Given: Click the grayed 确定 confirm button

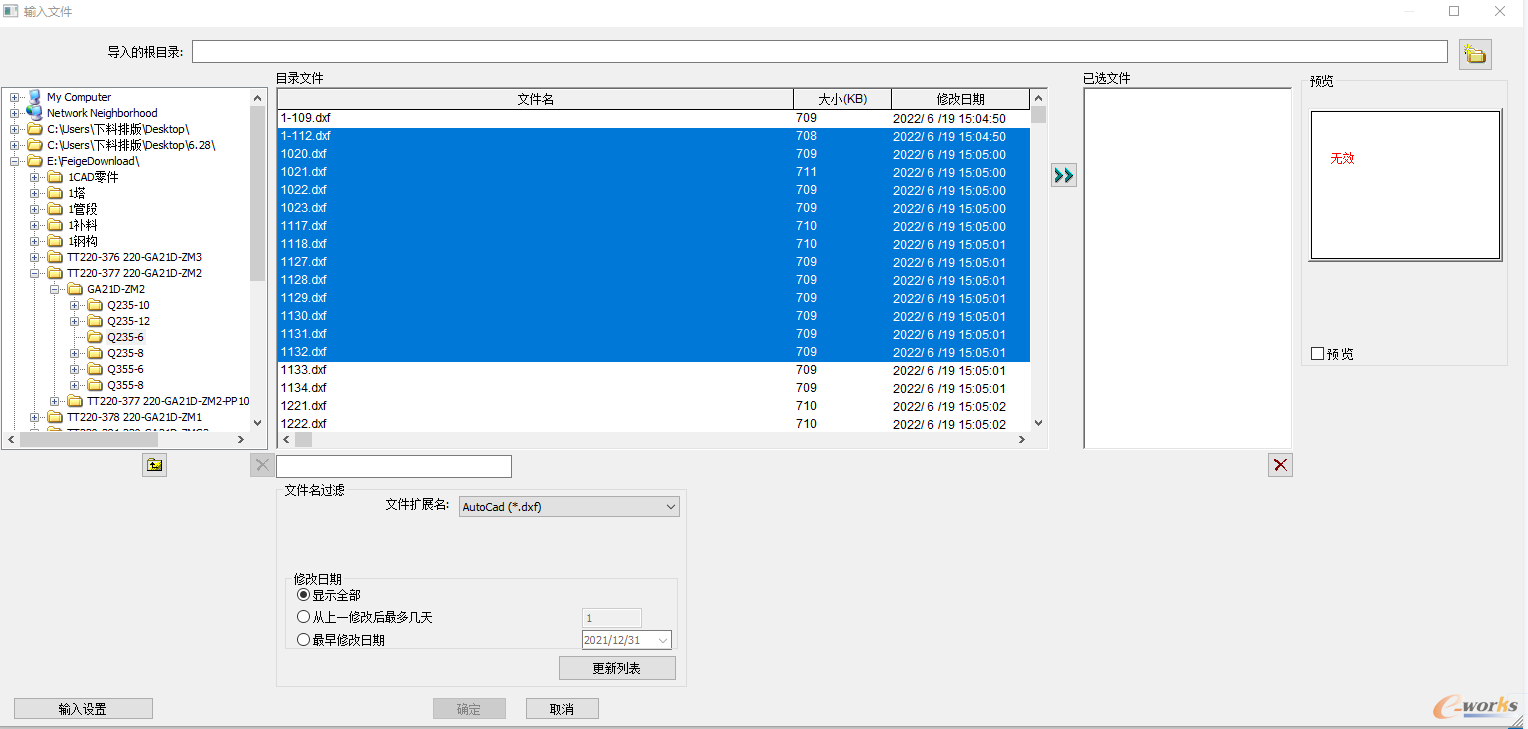Looking at the screenshot, I should coord(469,709).
